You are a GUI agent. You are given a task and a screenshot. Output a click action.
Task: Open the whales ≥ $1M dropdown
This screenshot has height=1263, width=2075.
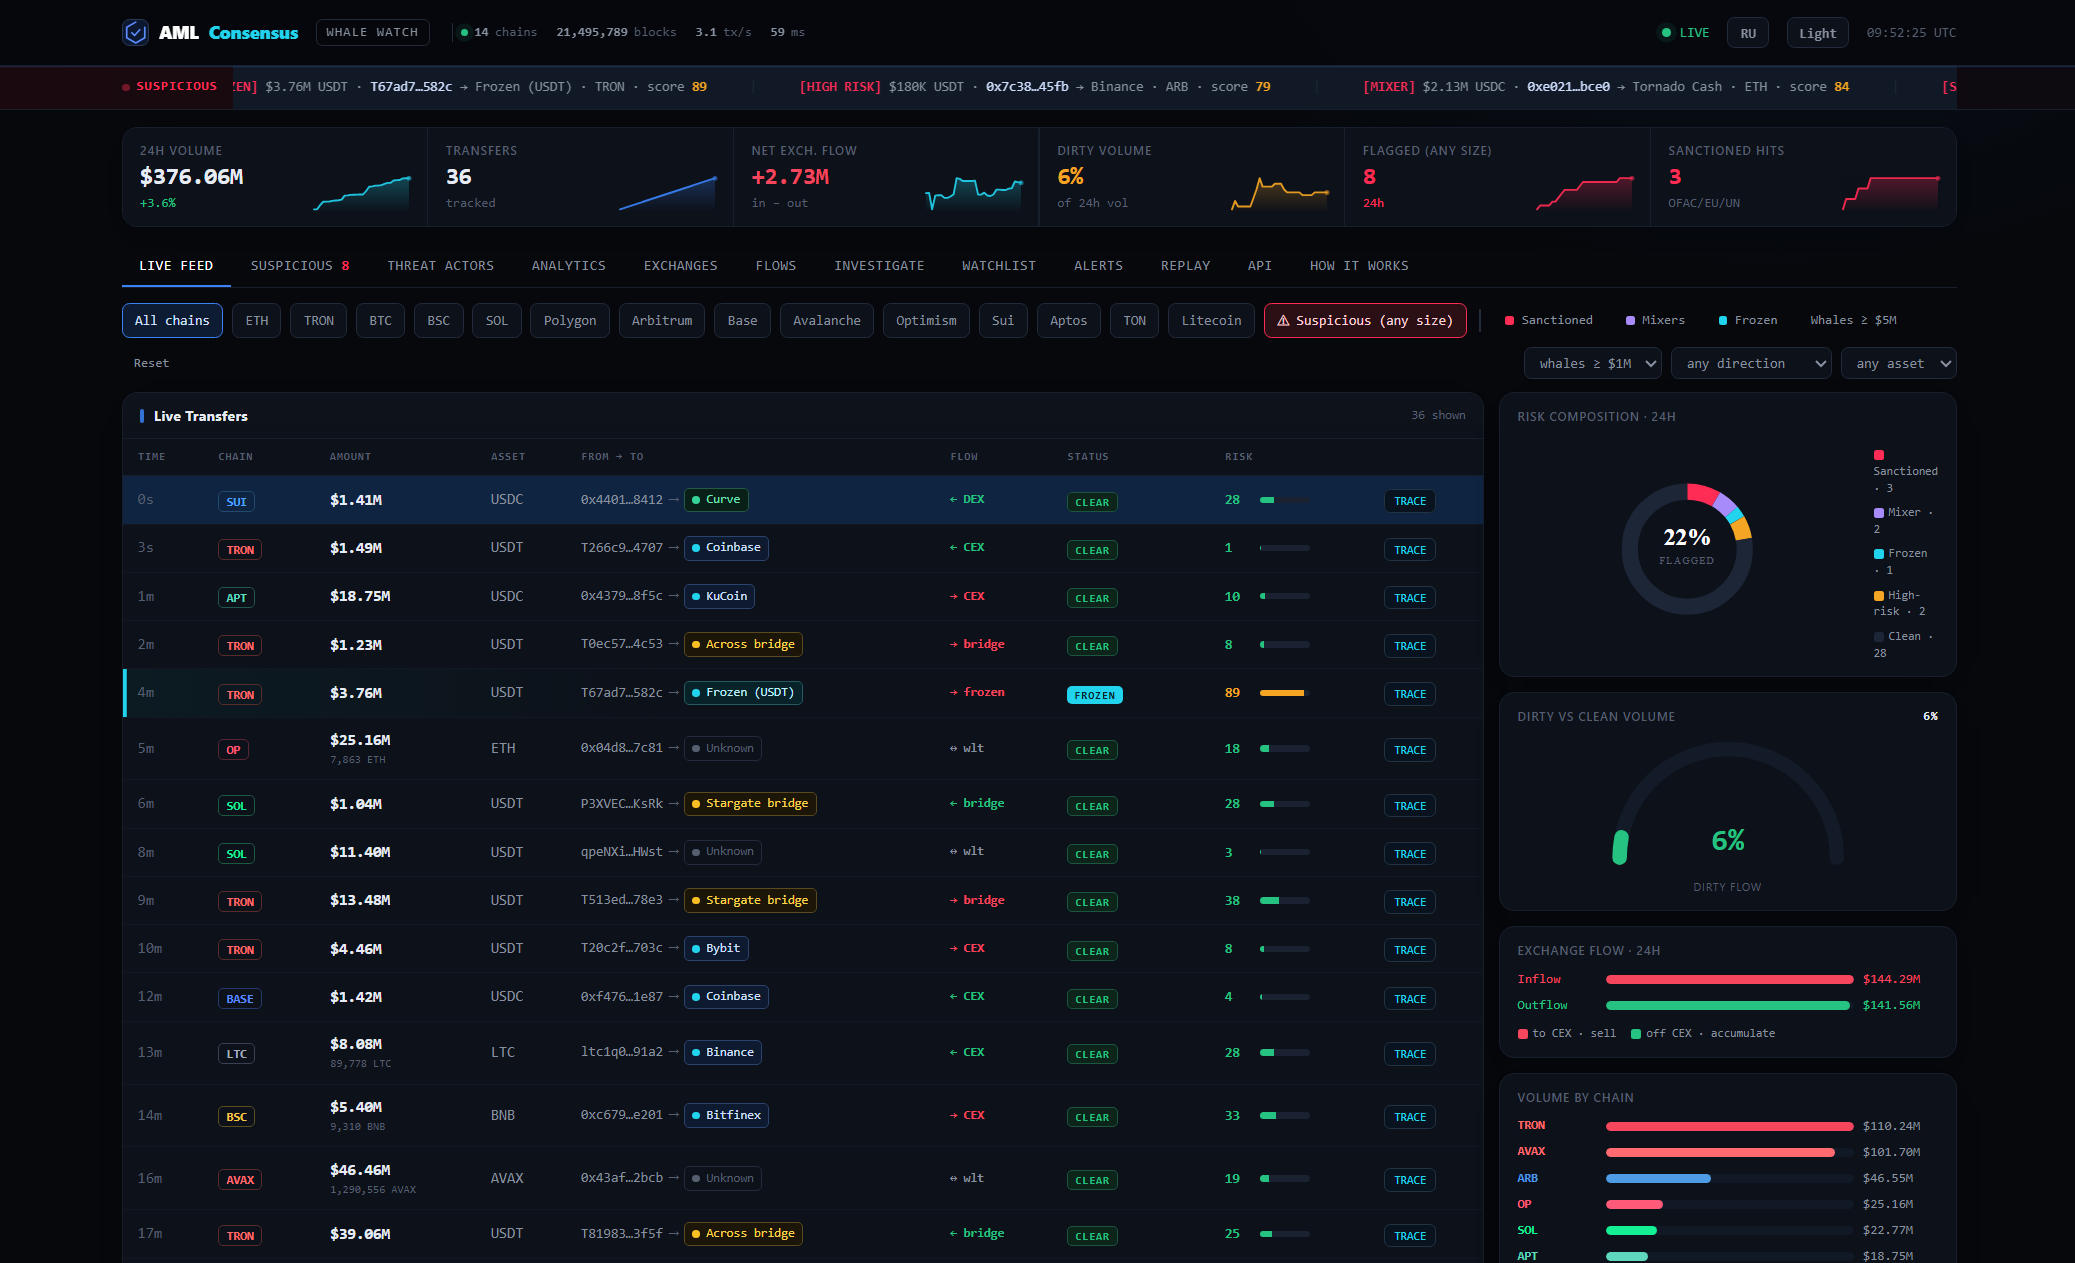tap(1593, 363)
